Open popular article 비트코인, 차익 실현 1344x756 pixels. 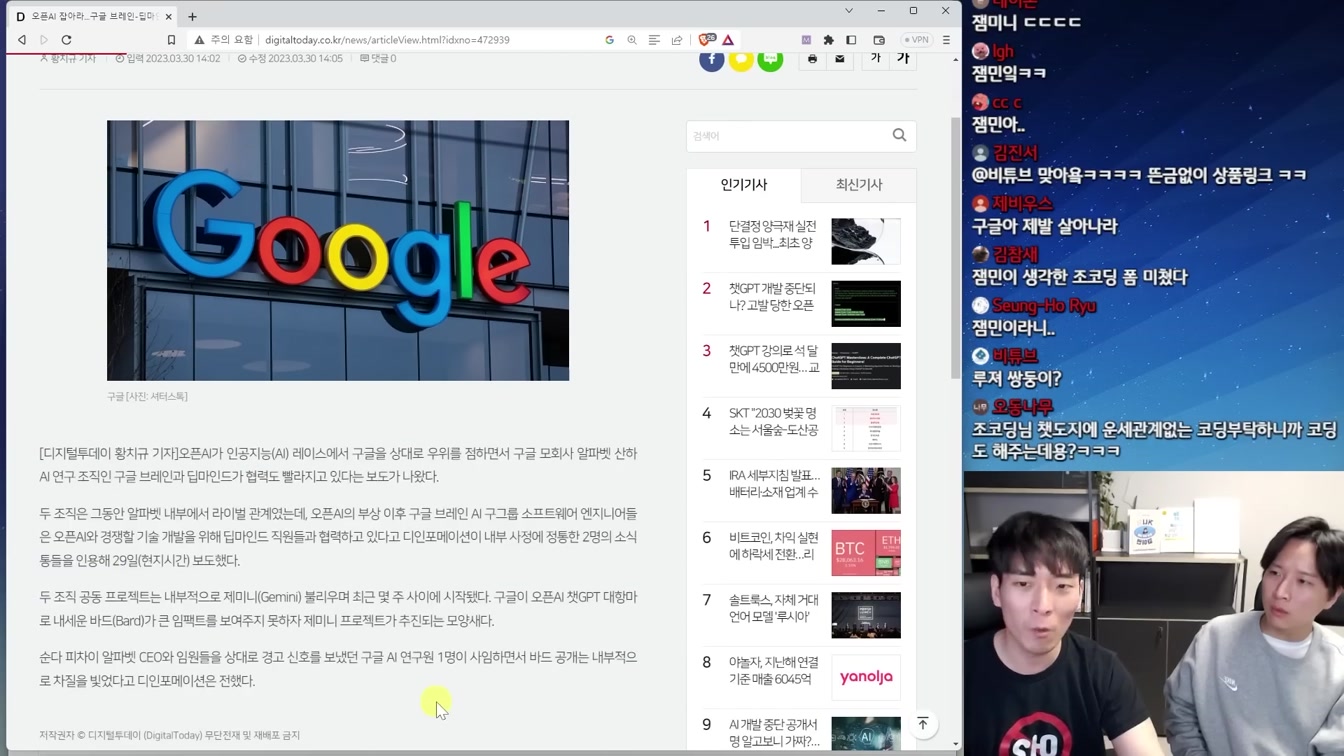pos(773,546)
